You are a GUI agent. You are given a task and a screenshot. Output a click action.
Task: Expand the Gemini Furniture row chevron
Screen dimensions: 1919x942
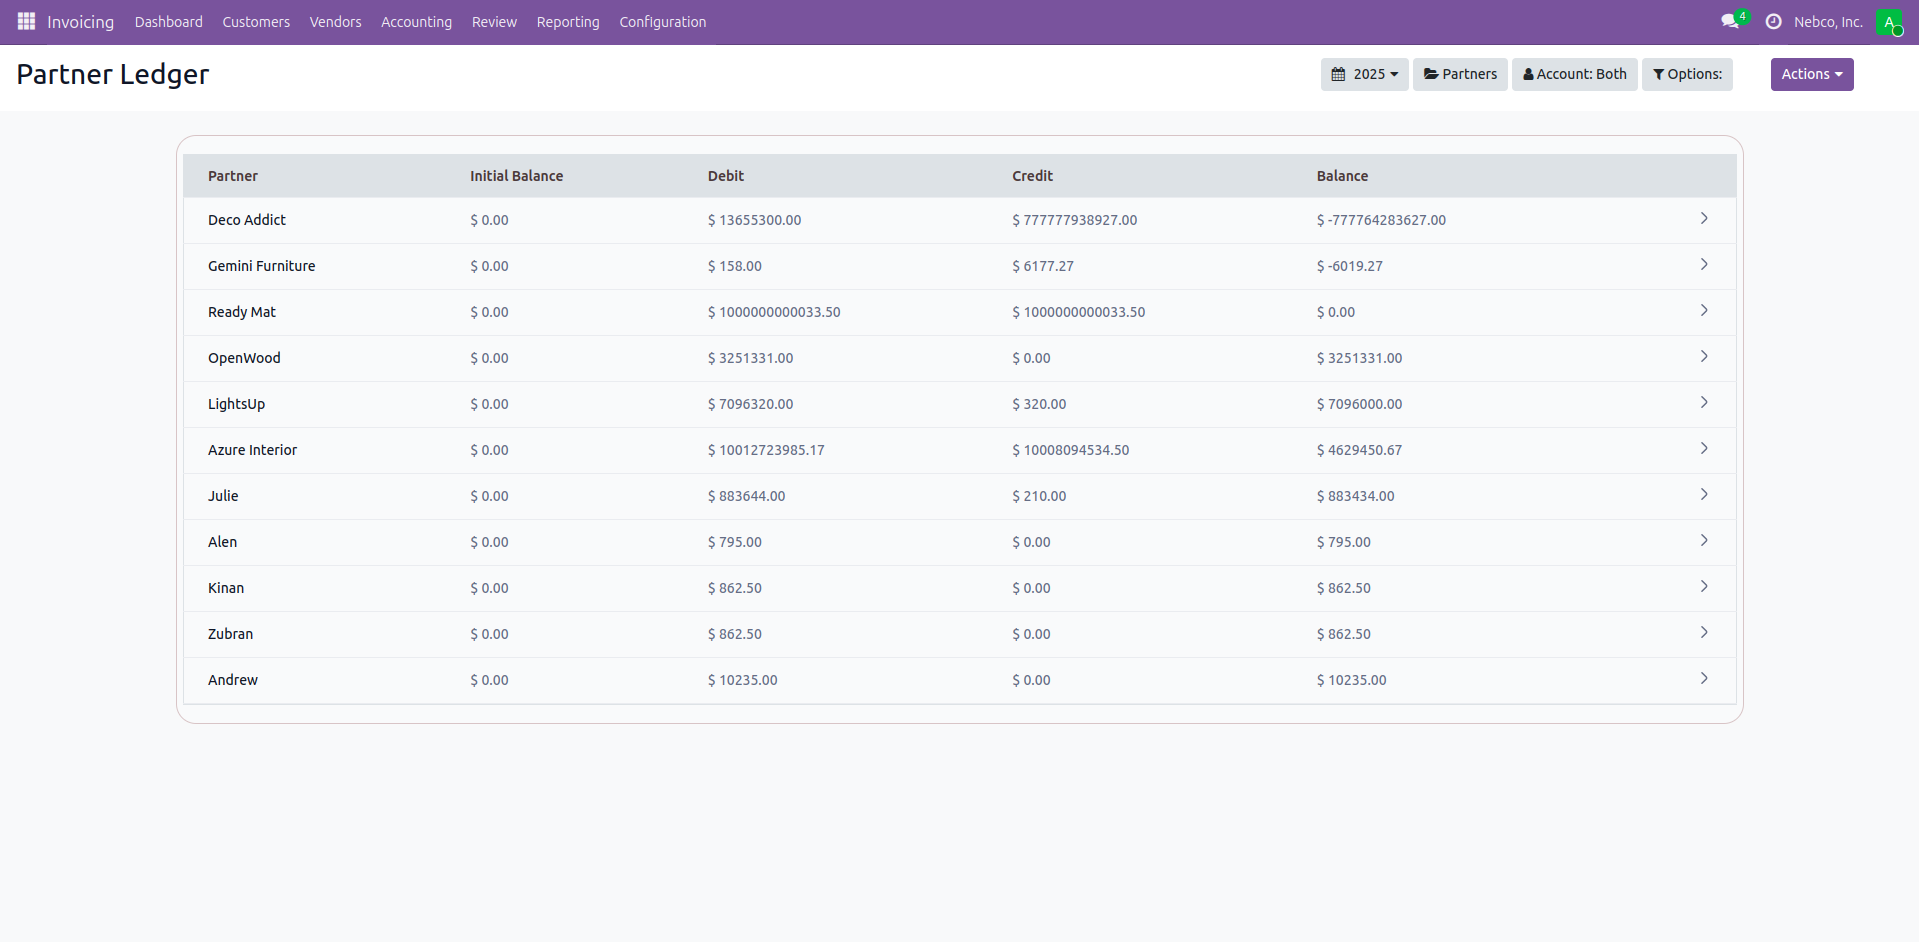coord(1704,265)
